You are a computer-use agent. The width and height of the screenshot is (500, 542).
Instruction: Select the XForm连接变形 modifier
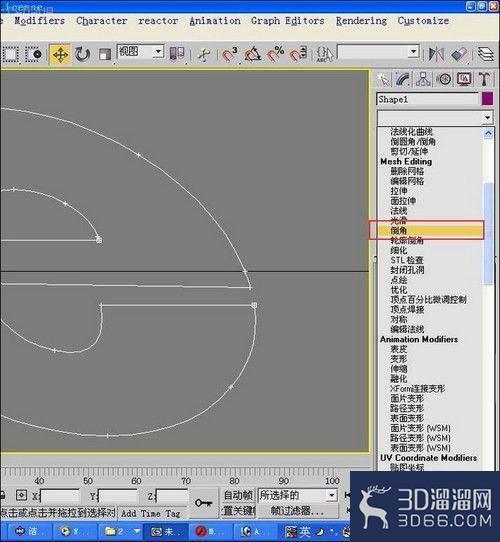tap(417, 389)
